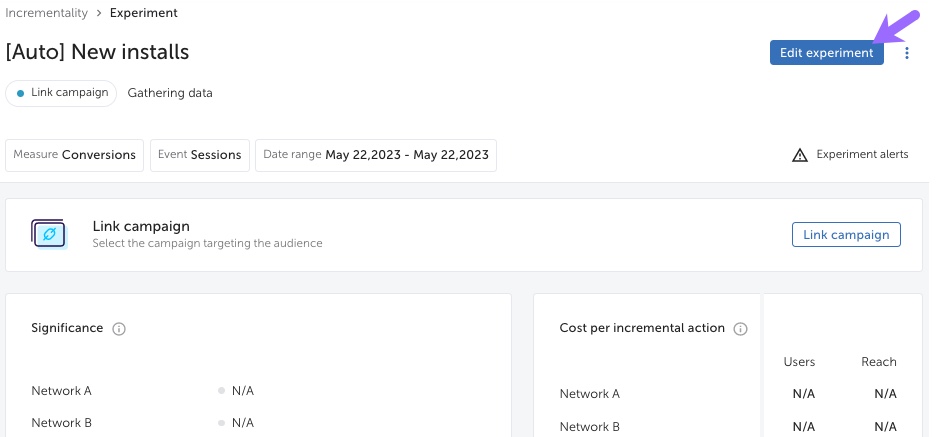Click the Reach column header
938x437 pixels.
point(879,362)
